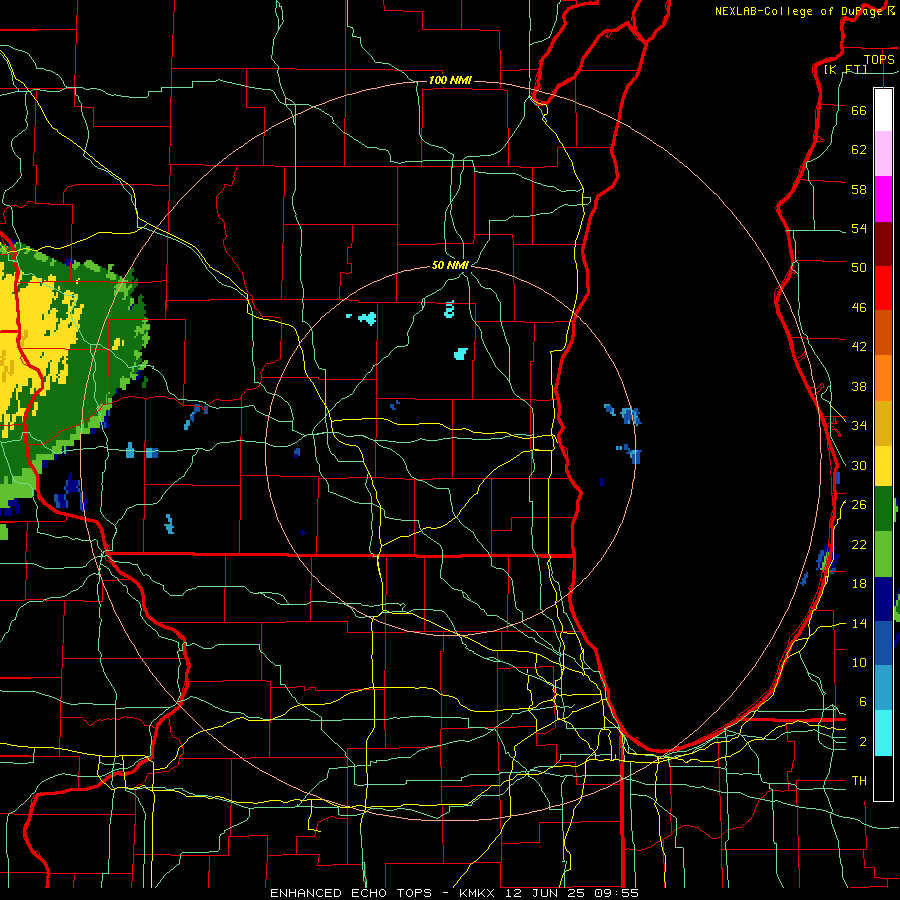This screenshot has width=900, height=900.
Task: Click the yellow 30 kft legend swatch
Action: click(883, 466)
